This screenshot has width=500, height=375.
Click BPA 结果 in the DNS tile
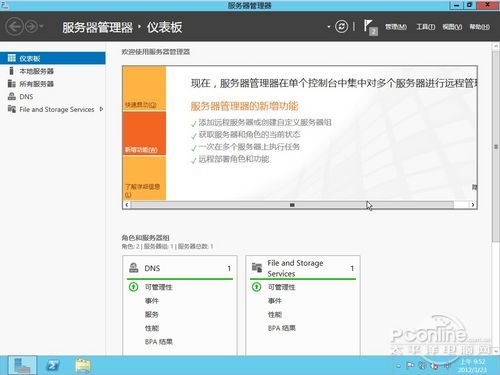159,342
